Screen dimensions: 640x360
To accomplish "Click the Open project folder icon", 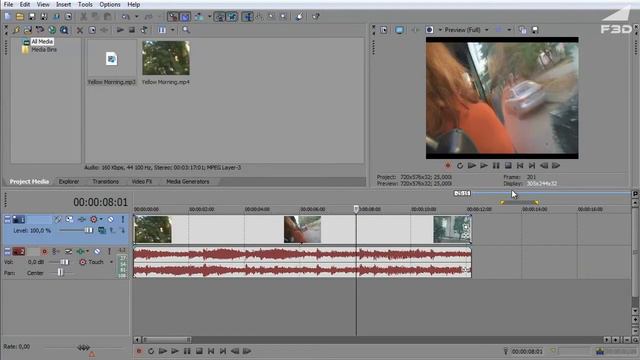I will pos(20,17).
